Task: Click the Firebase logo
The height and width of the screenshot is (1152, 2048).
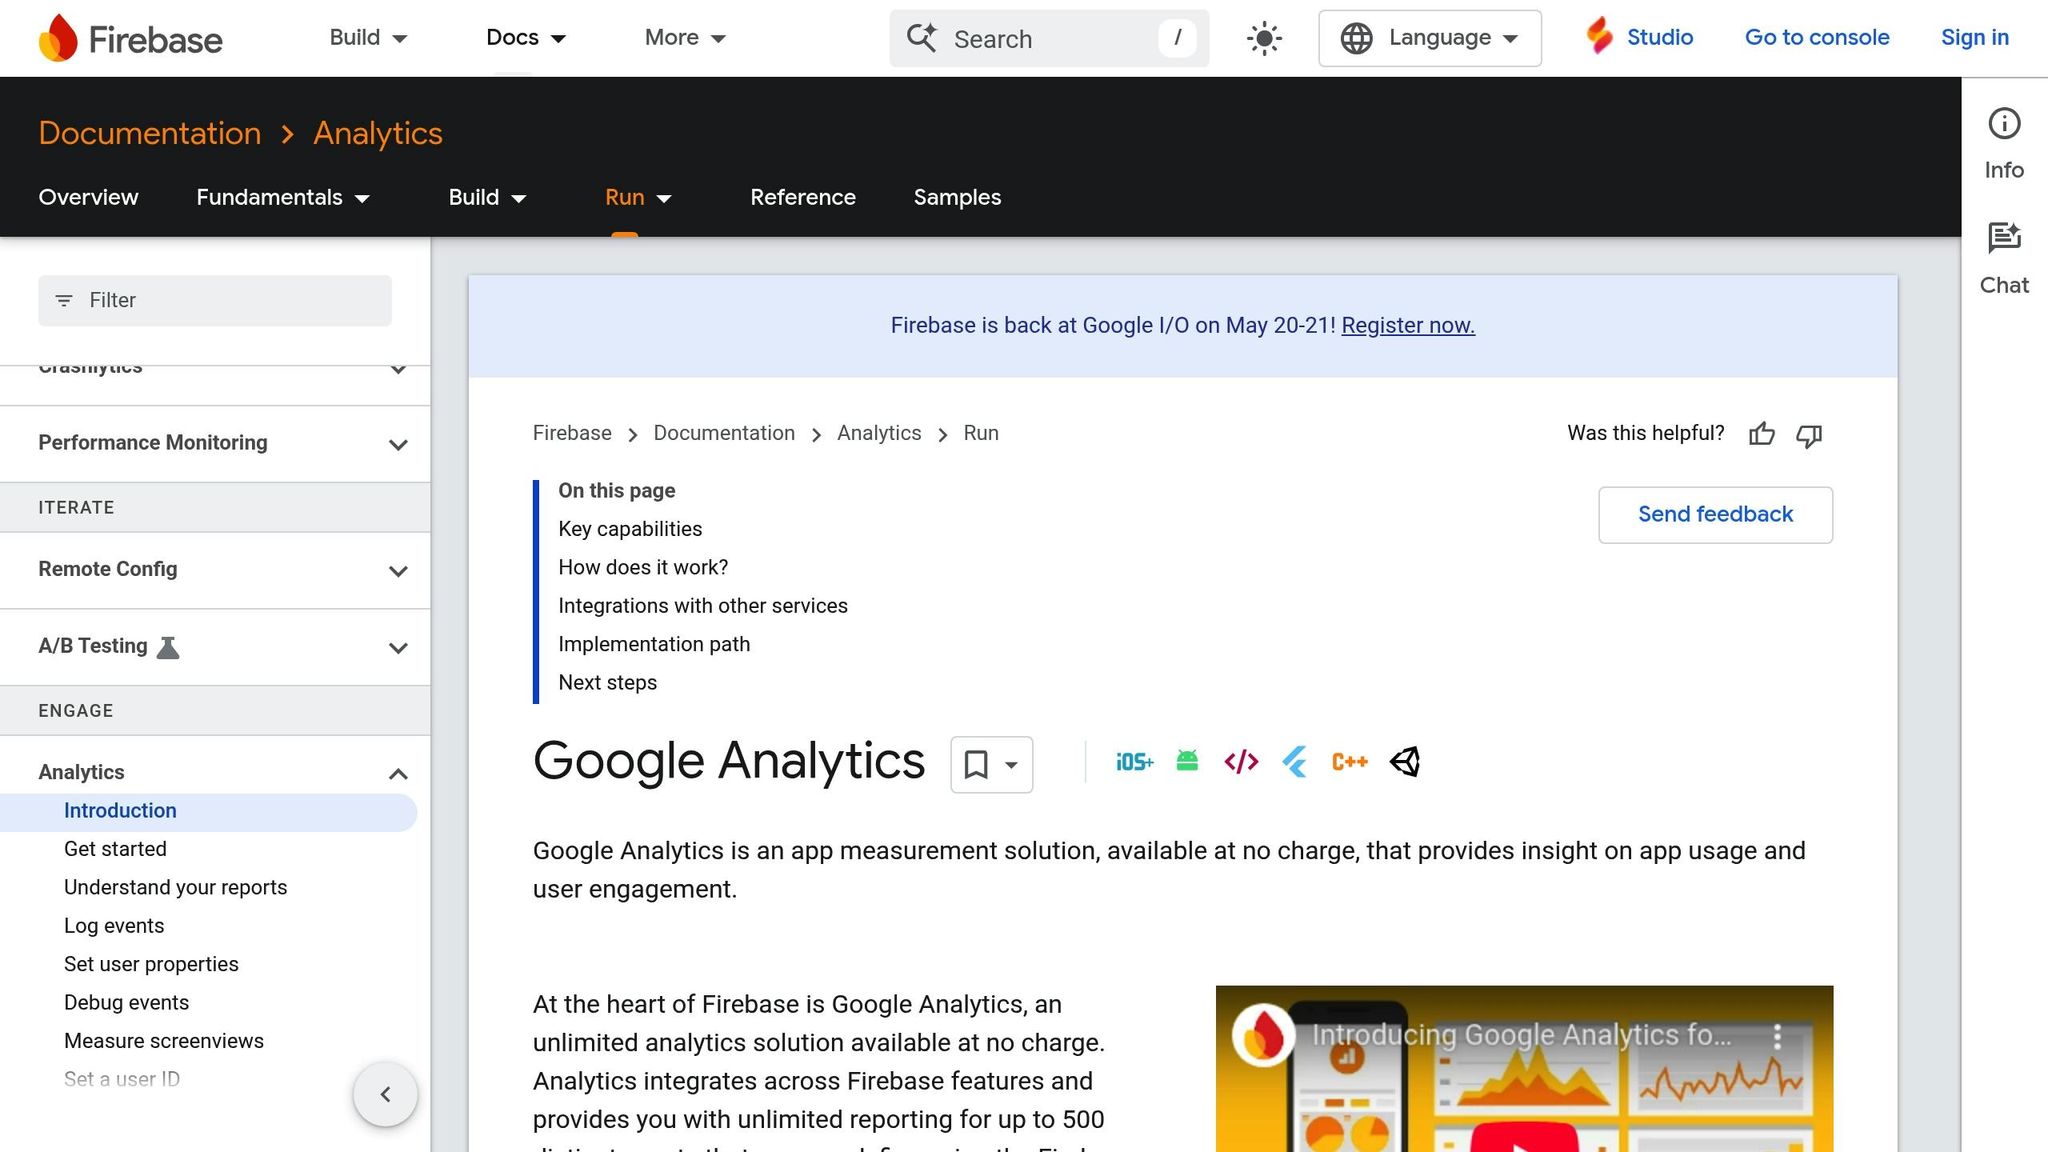Action: coord(130,38)
